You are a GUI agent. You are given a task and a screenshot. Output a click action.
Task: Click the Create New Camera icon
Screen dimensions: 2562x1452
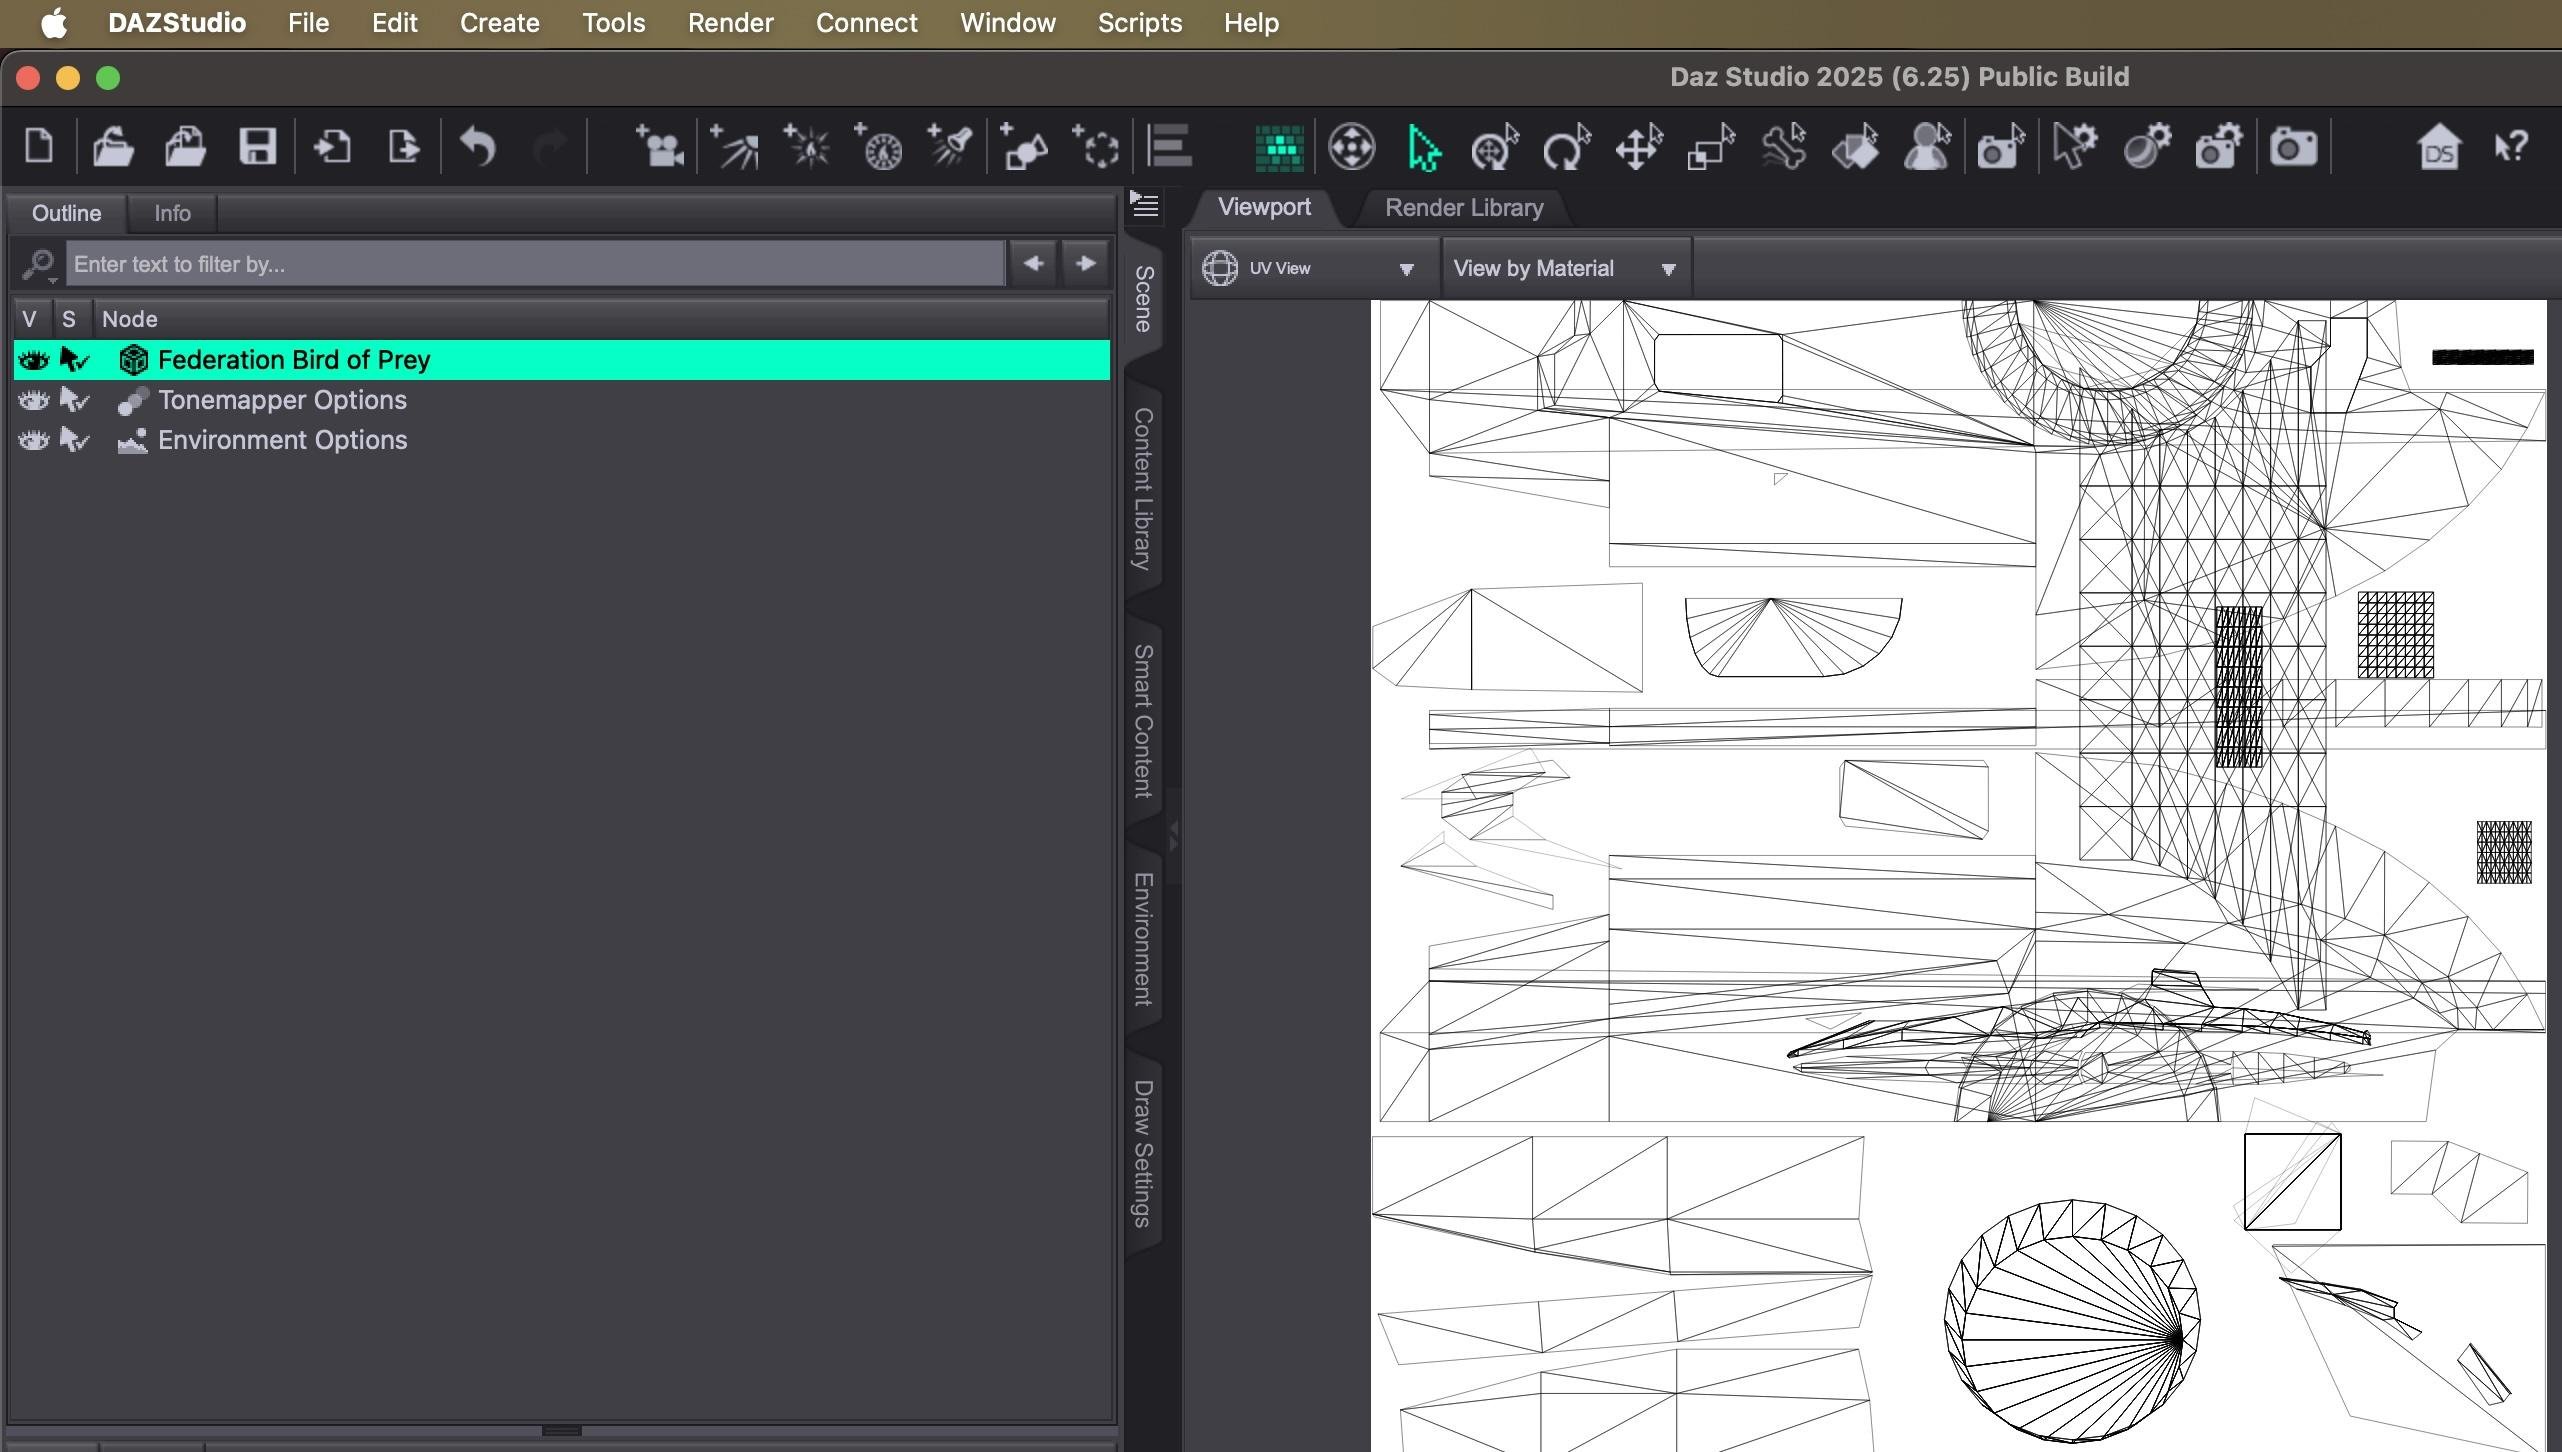pyautogui.click(x=659, y=147)
